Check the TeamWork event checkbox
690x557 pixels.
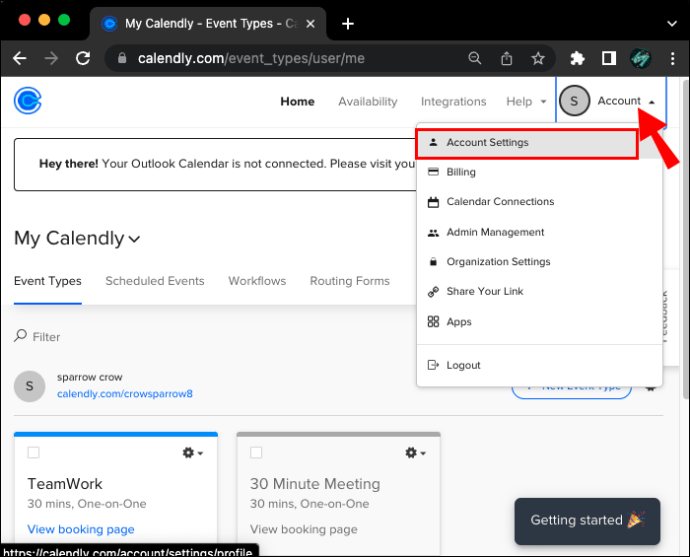coord(33,452)
